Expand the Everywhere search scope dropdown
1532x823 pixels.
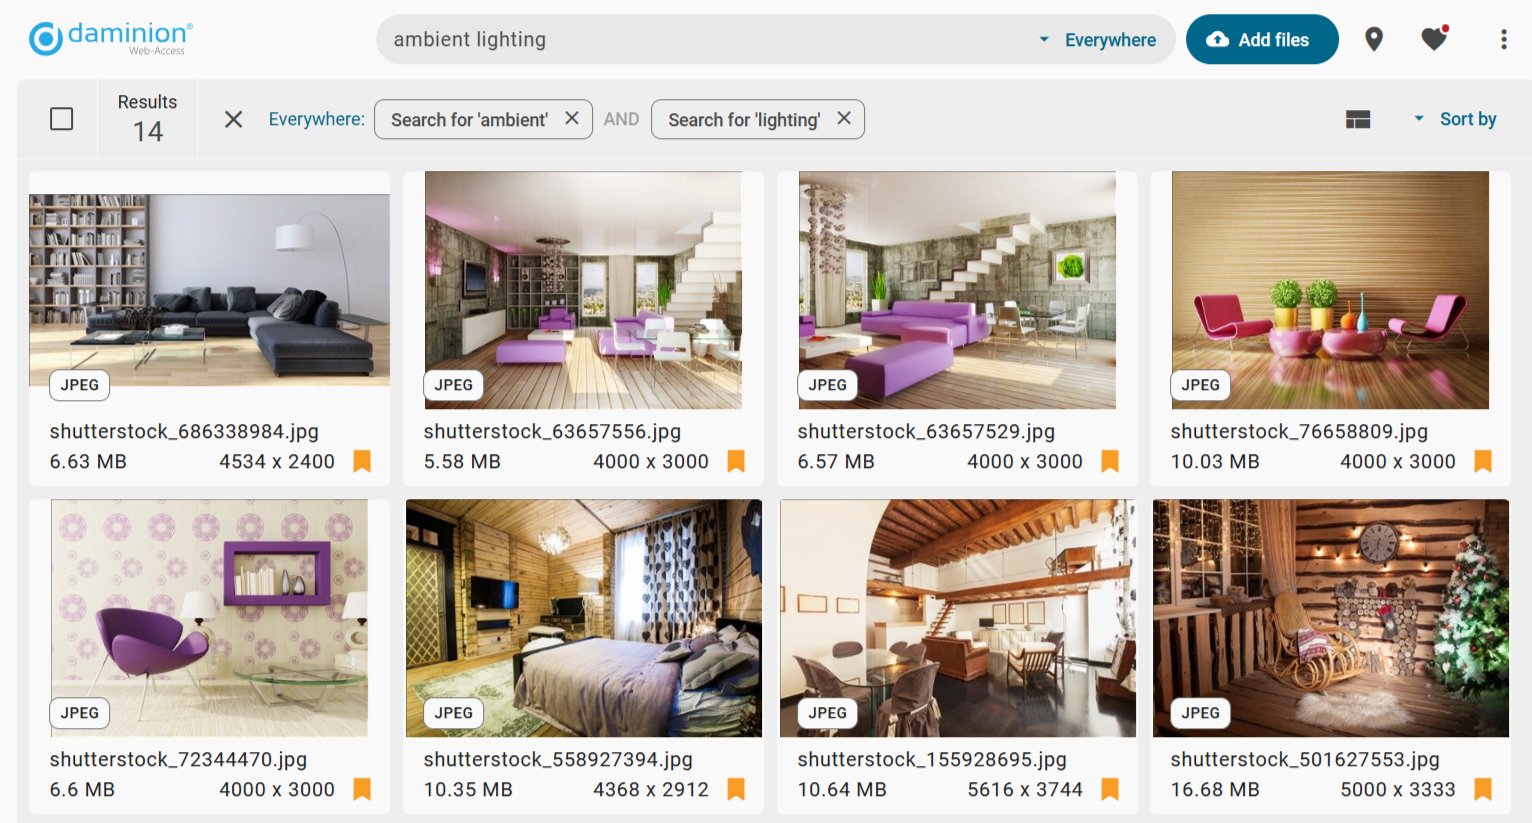1098,40
